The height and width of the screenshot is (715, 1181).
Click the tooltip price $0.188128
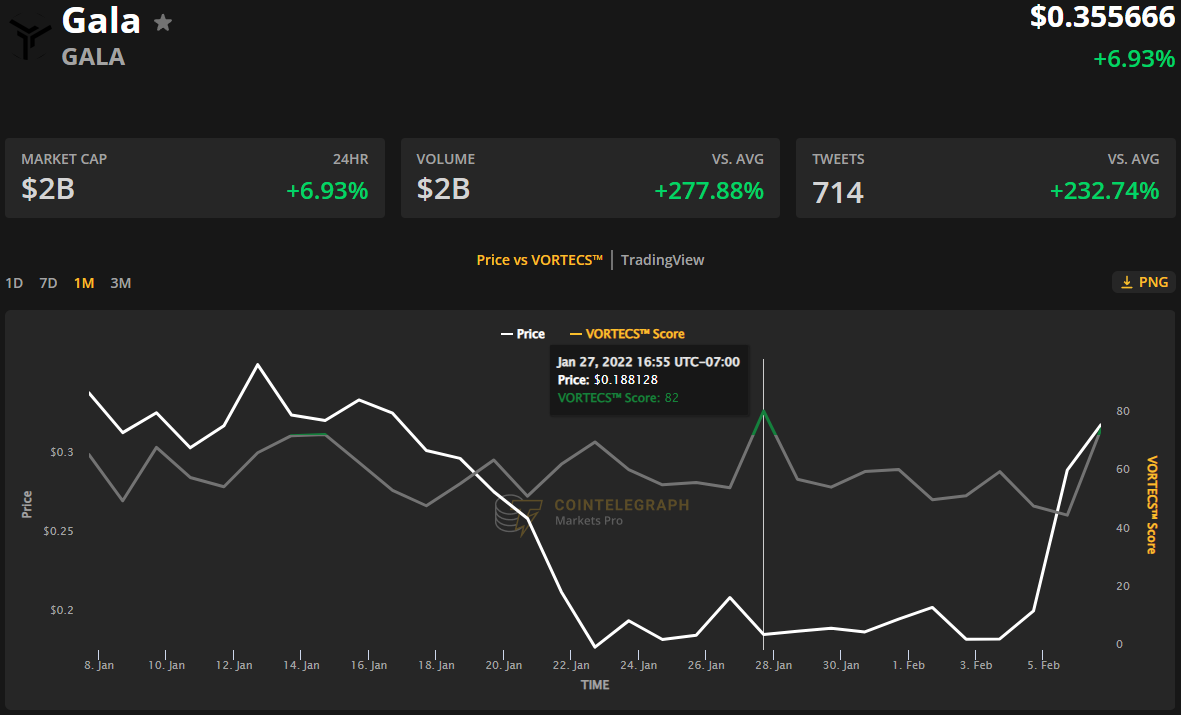(626, 380)
